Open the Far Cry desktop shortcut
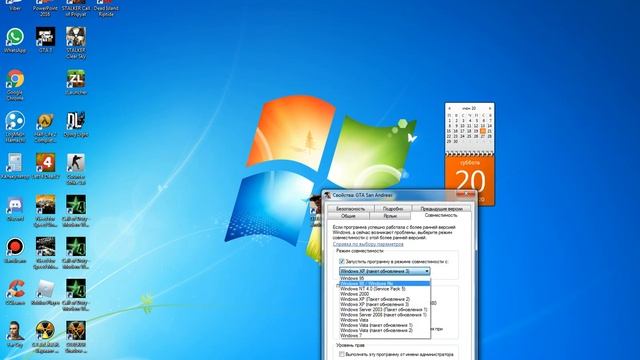The width and height of the screenshot is (640, 360). 15,334
